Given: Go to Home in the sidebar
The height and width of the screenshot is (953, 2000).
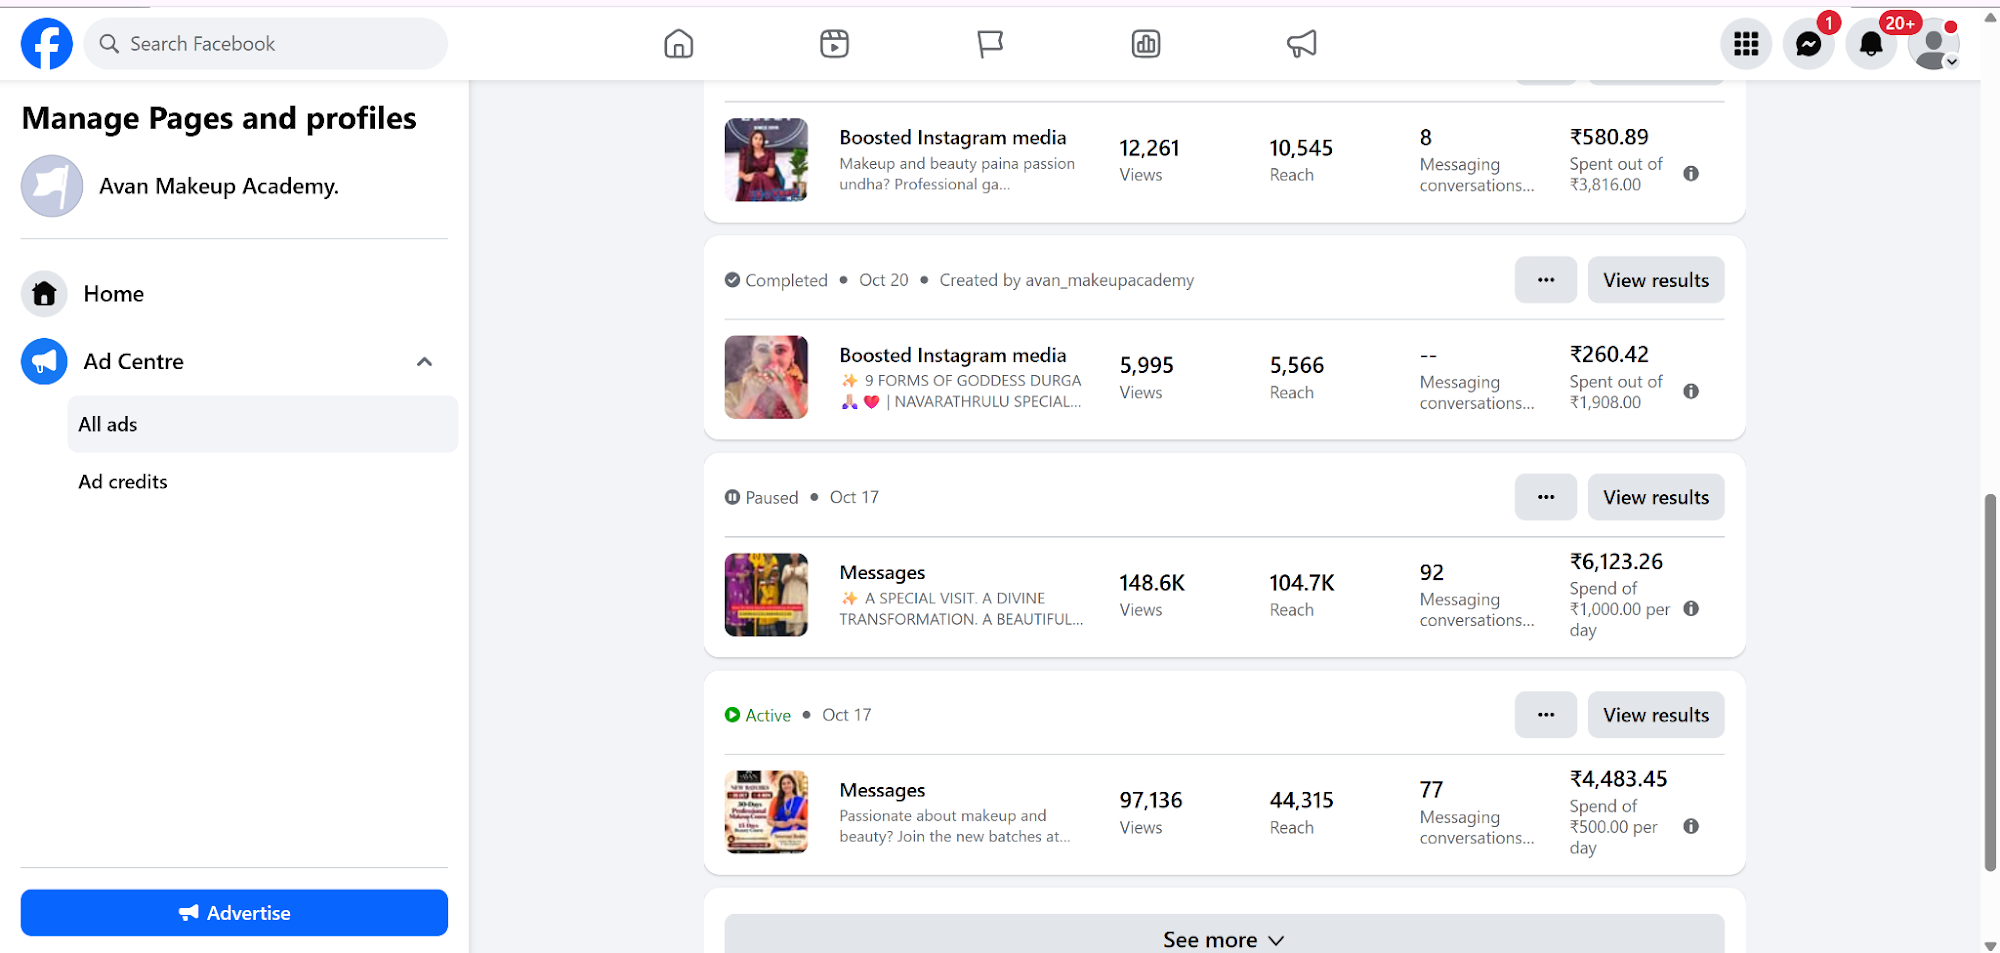Looking at the screenshot, I should [114, 294].
